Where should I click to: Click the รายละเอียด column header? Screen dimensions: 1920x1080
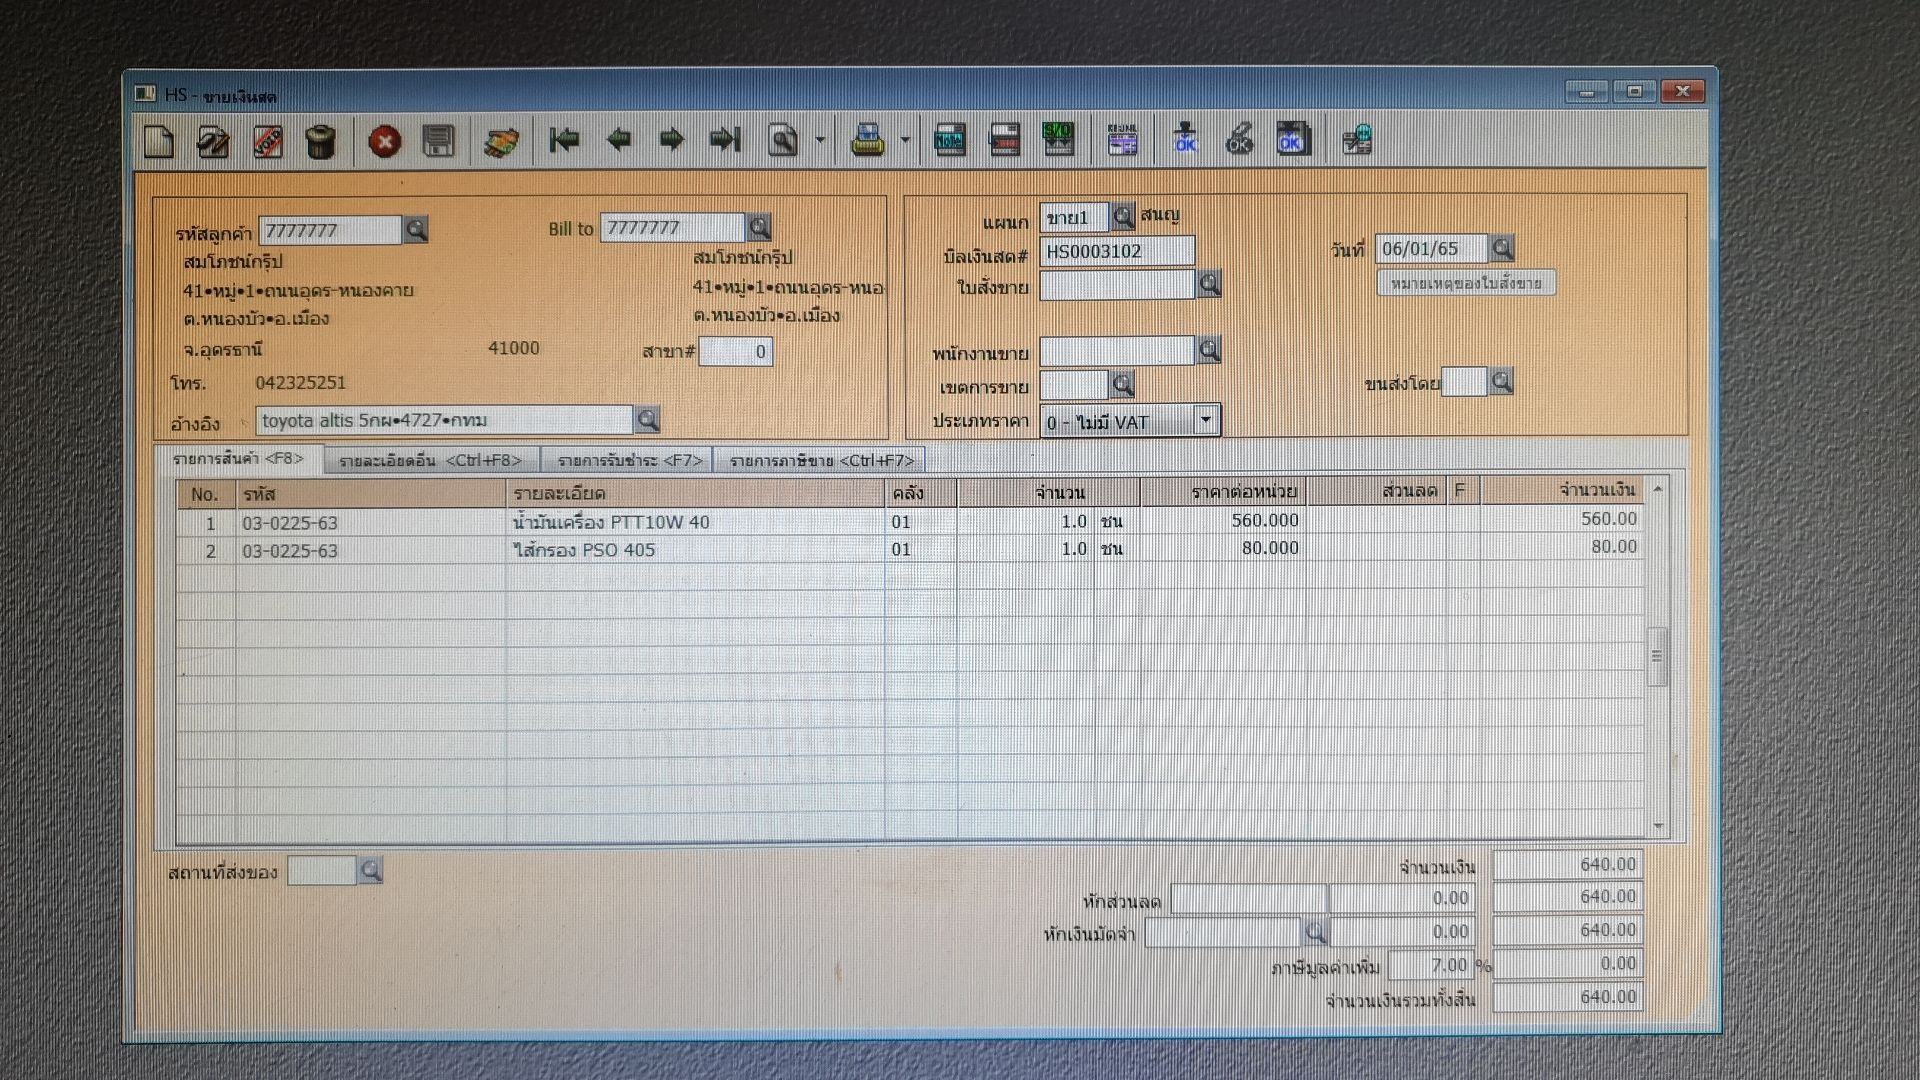click(695, 493)
